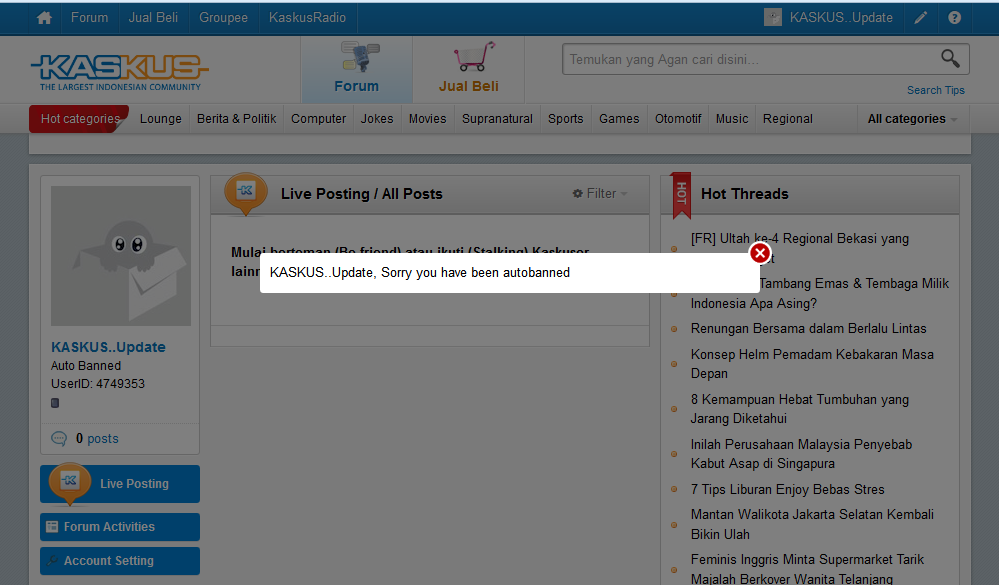Select the Computer category

(319, 119)
